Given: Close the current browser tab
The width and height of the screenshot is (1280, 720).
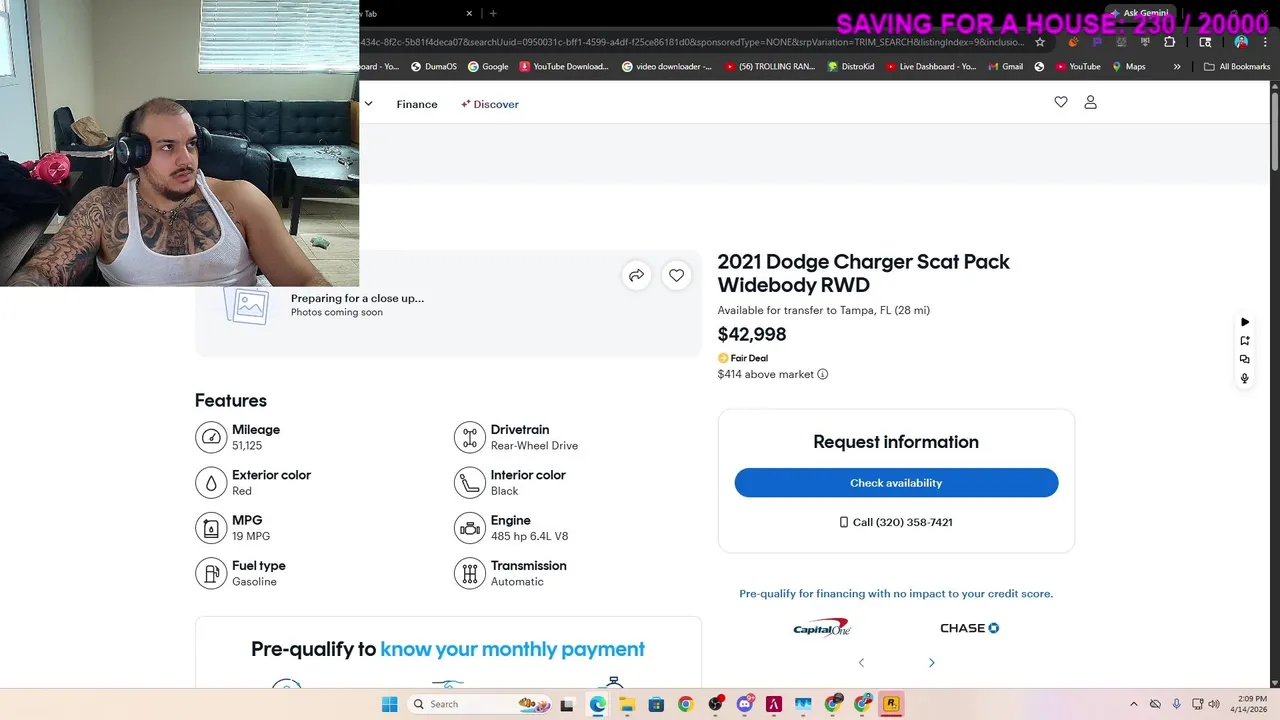Looking at the screenshot, I should (x=469, y=13).
